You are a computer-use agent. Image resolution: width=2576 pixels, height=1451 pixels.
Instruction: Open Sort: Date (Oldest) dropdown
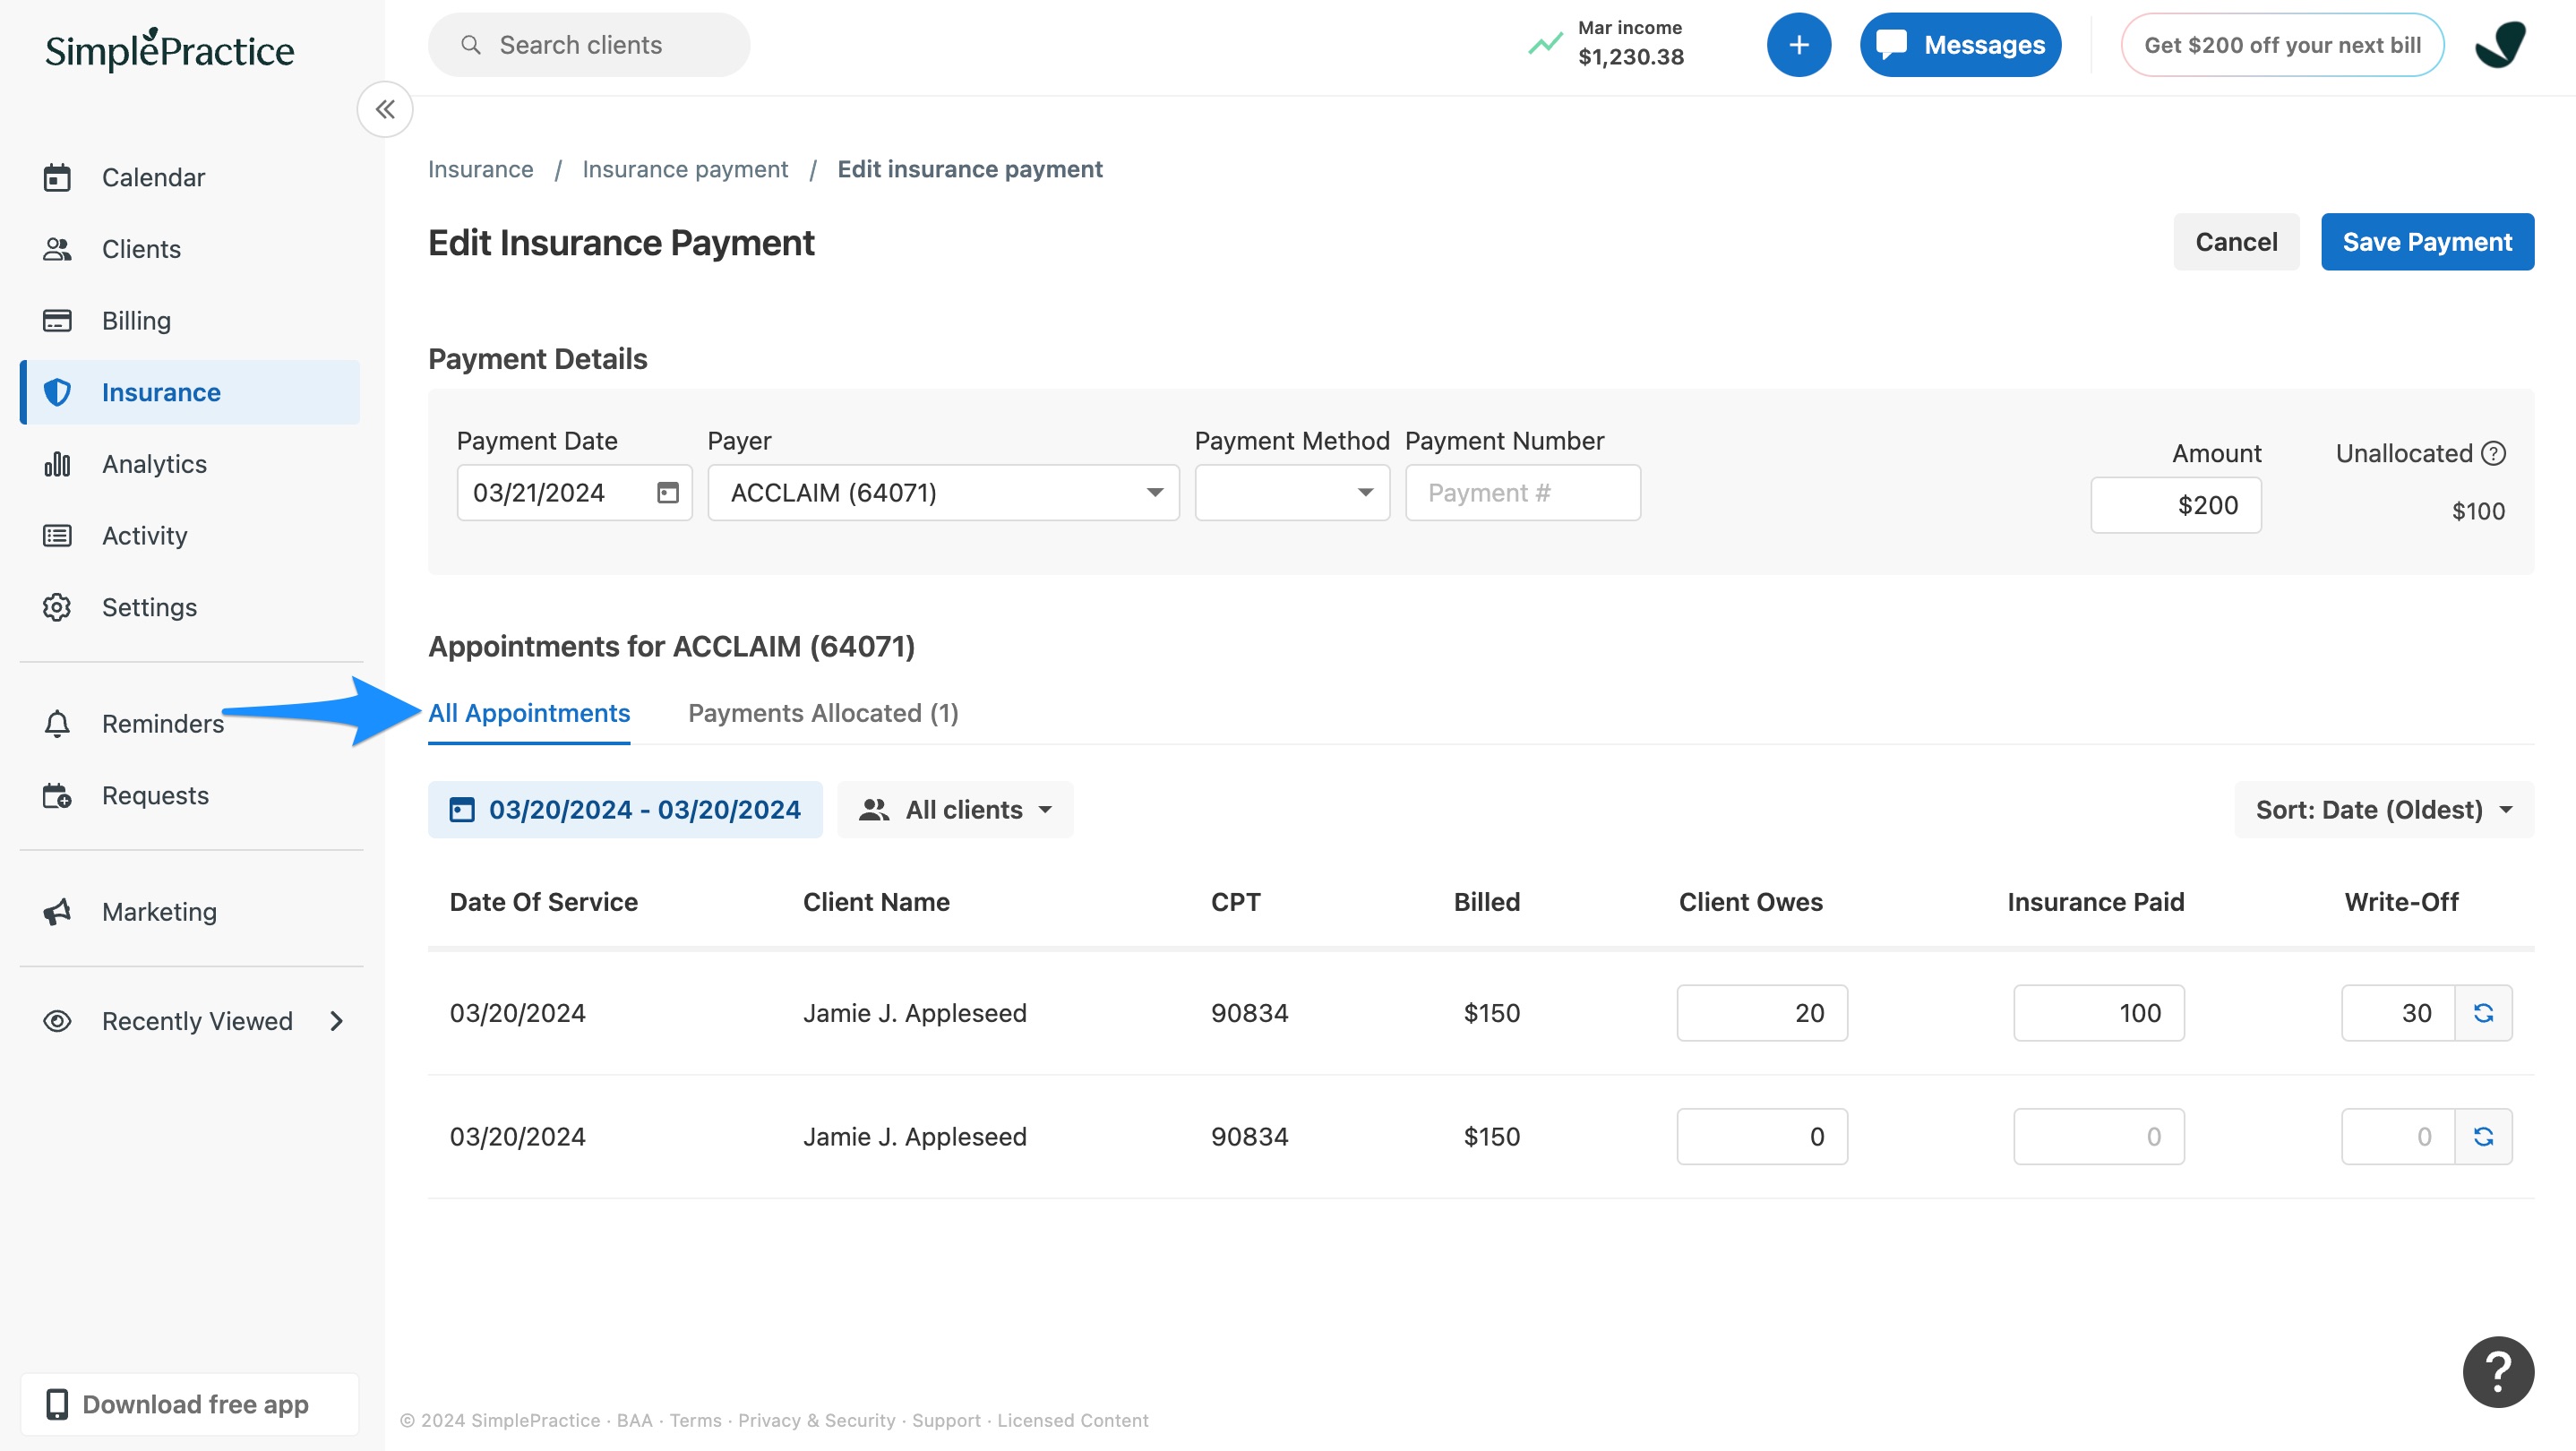pyautogui.click(x=2384, y=809)
